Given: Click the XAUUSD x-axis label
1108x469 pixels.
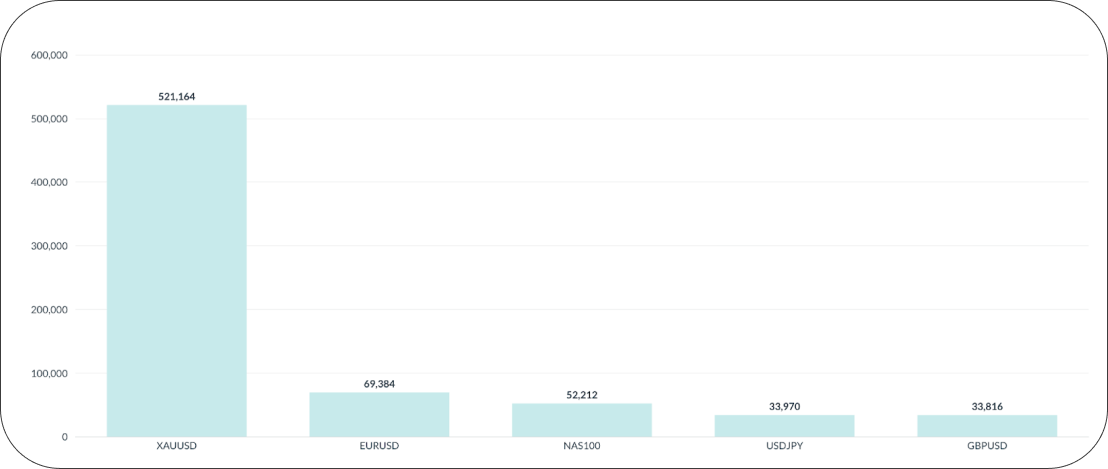Looking at the screenshot, I should point(176,446).
